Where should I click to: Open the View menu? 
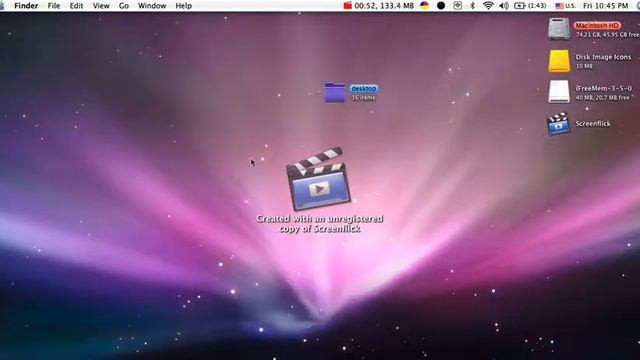(101, 6)
